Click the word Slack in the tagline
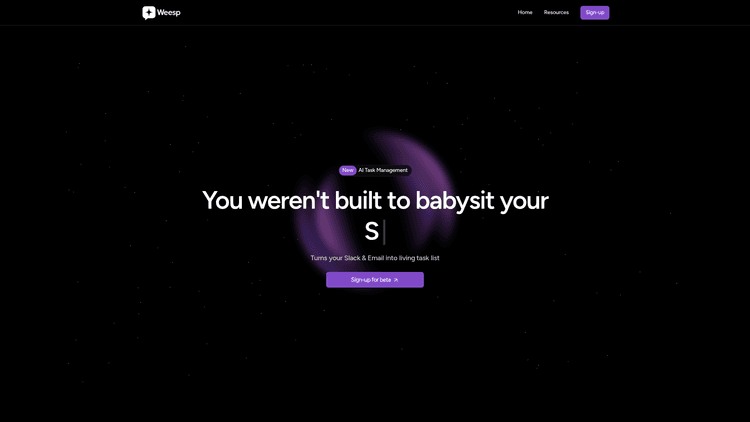 point(352,258)
